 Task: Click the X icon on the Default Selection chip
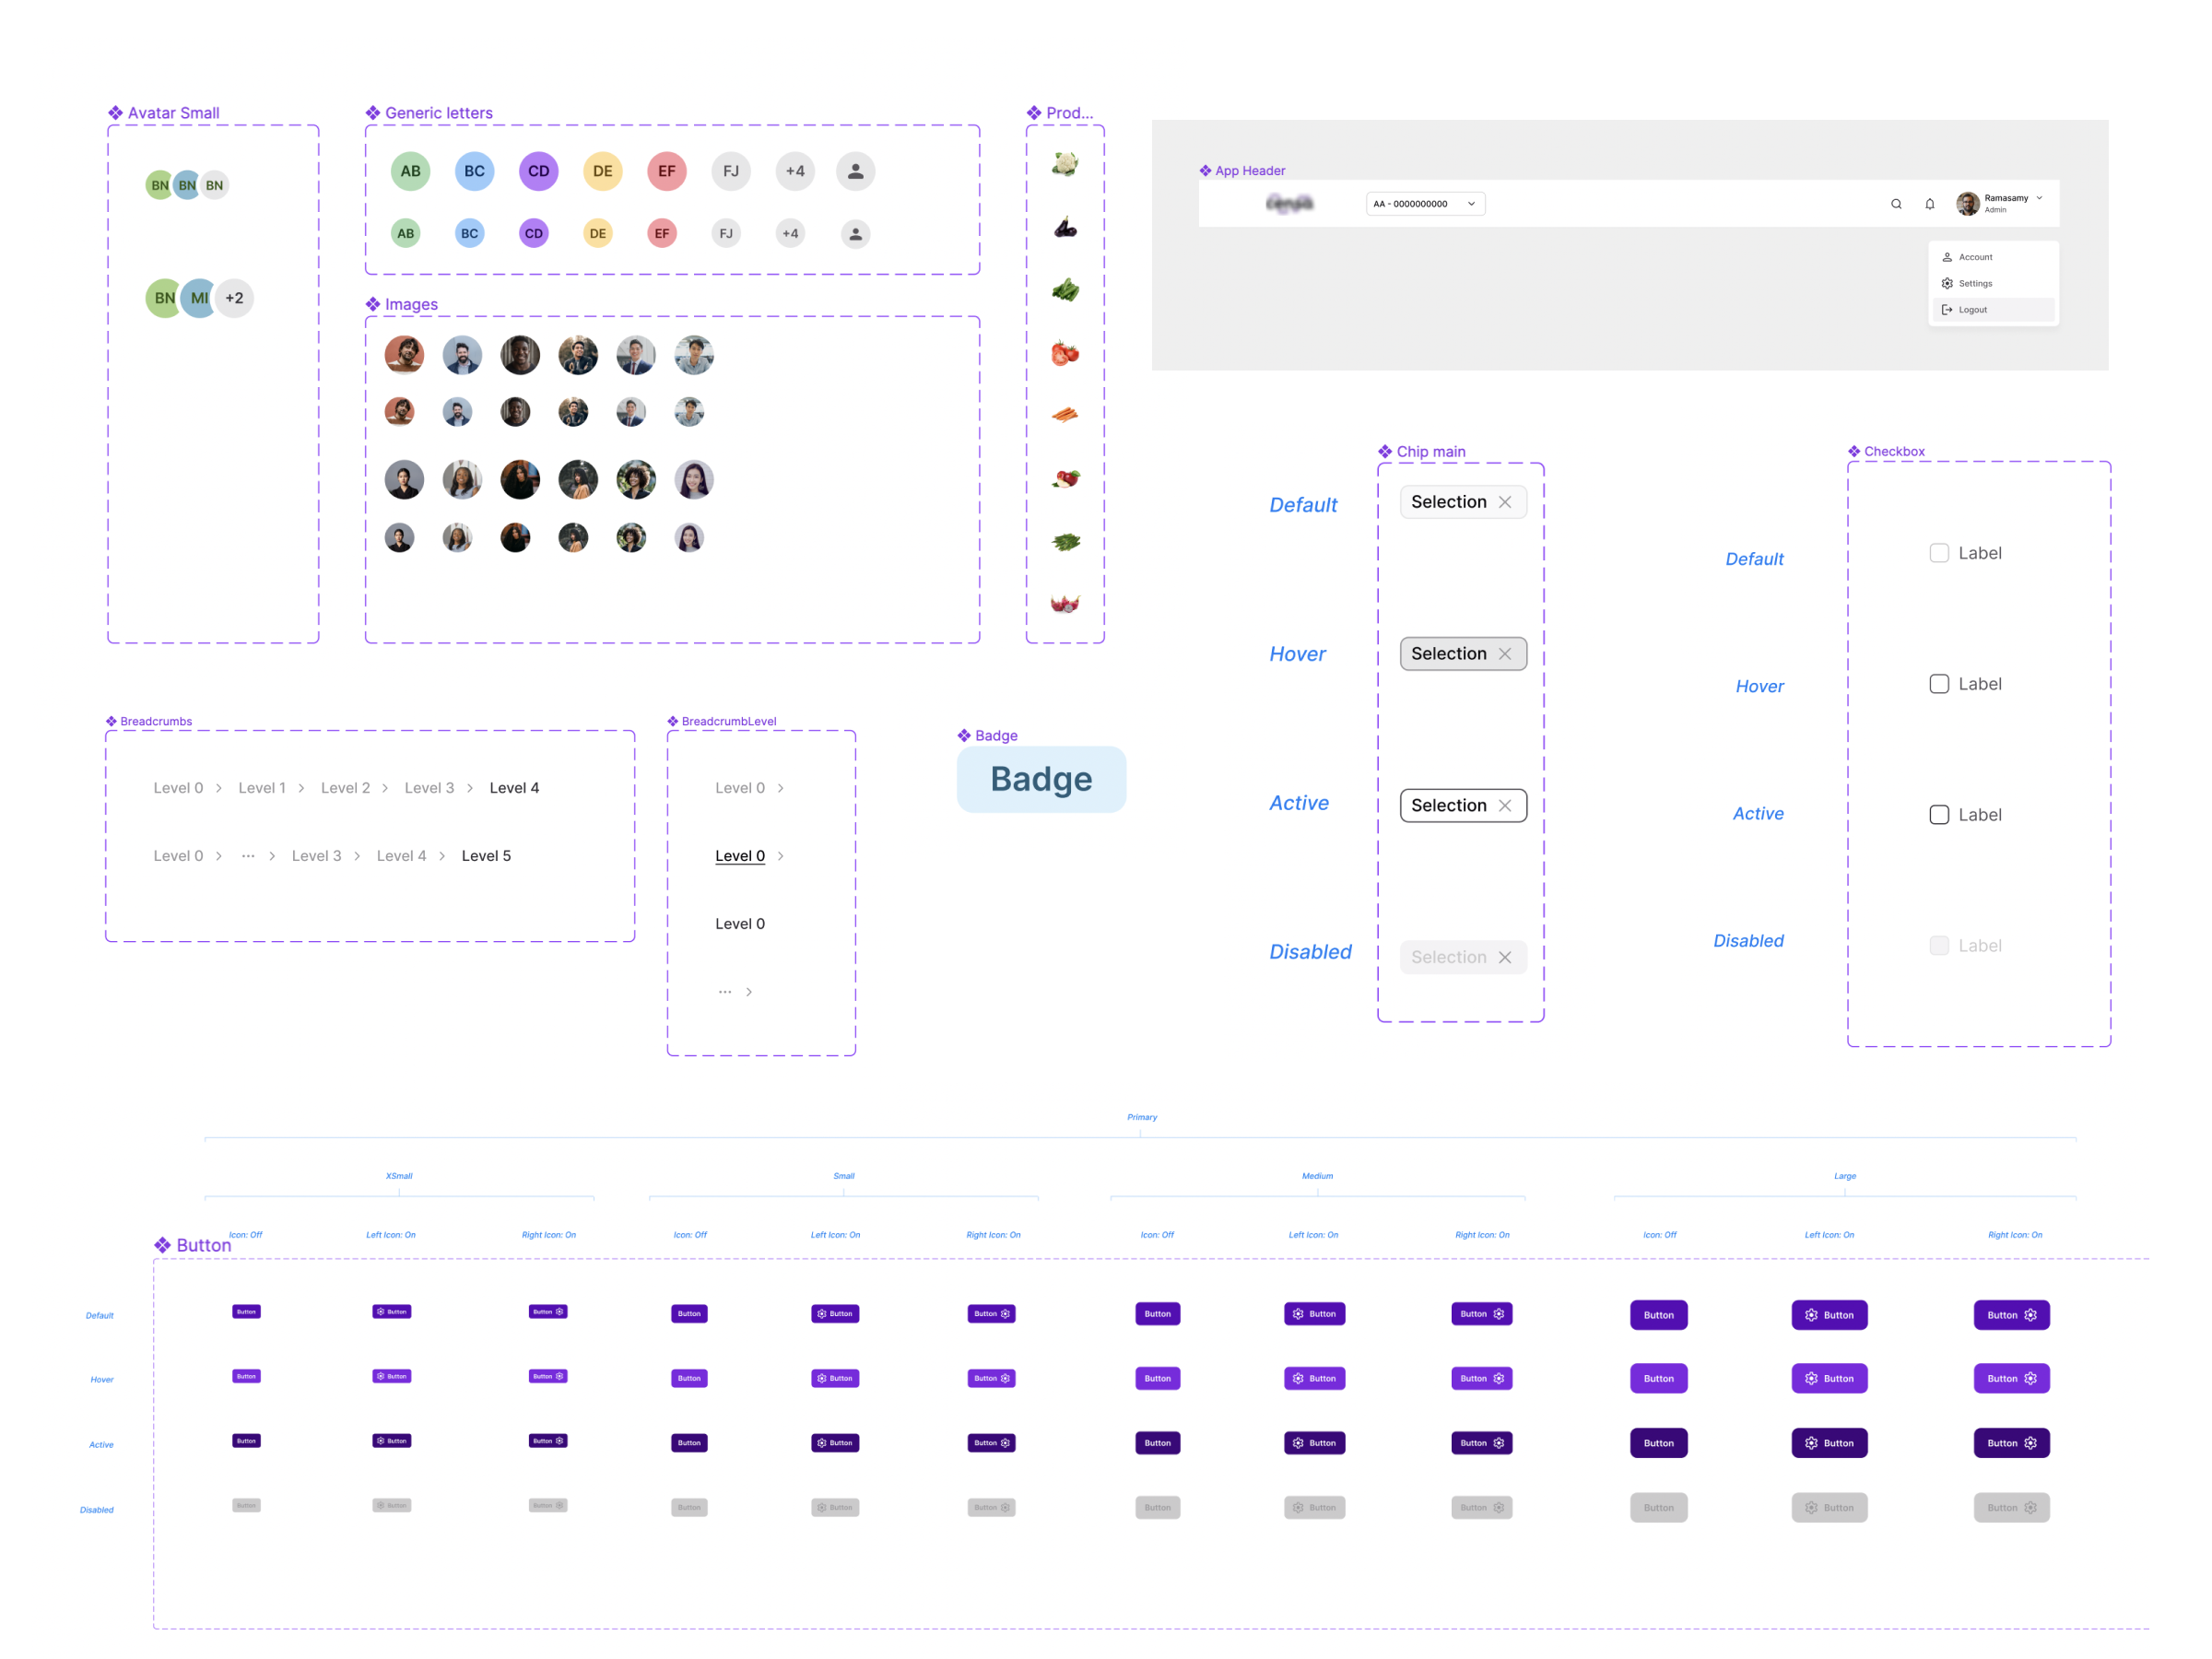pyautogui.click(x=1504, y=502)
